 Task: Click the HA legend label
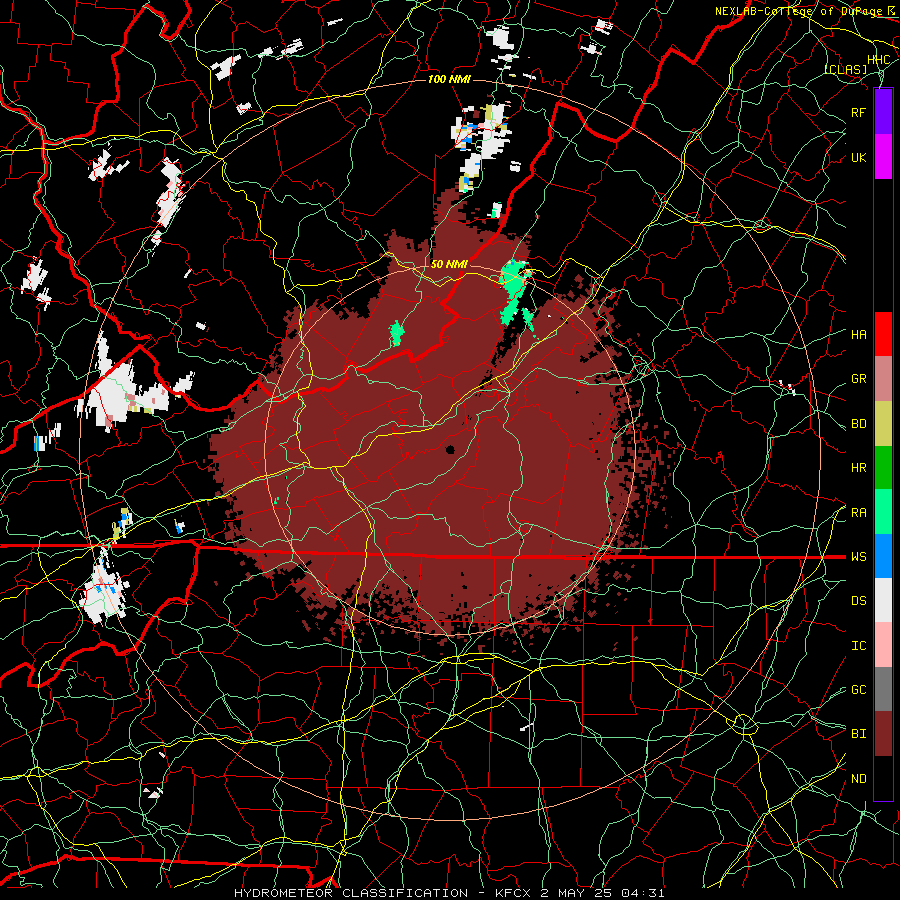[x=858, y=335]
